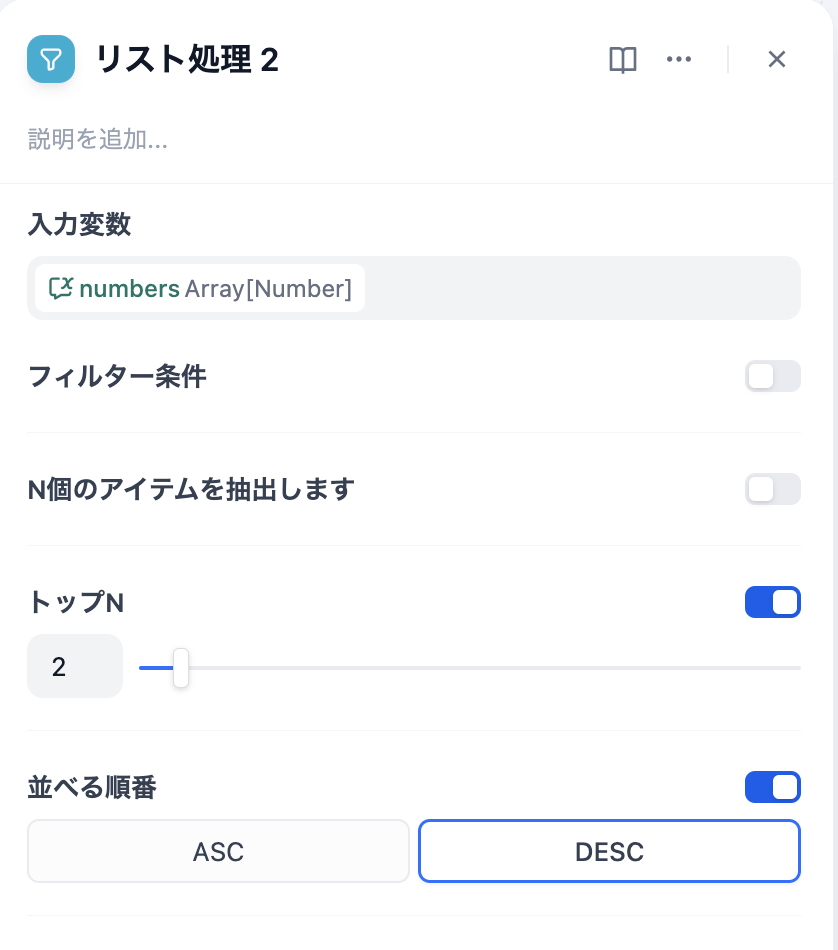Click the トップN slider handle

(x=181, y=667)
